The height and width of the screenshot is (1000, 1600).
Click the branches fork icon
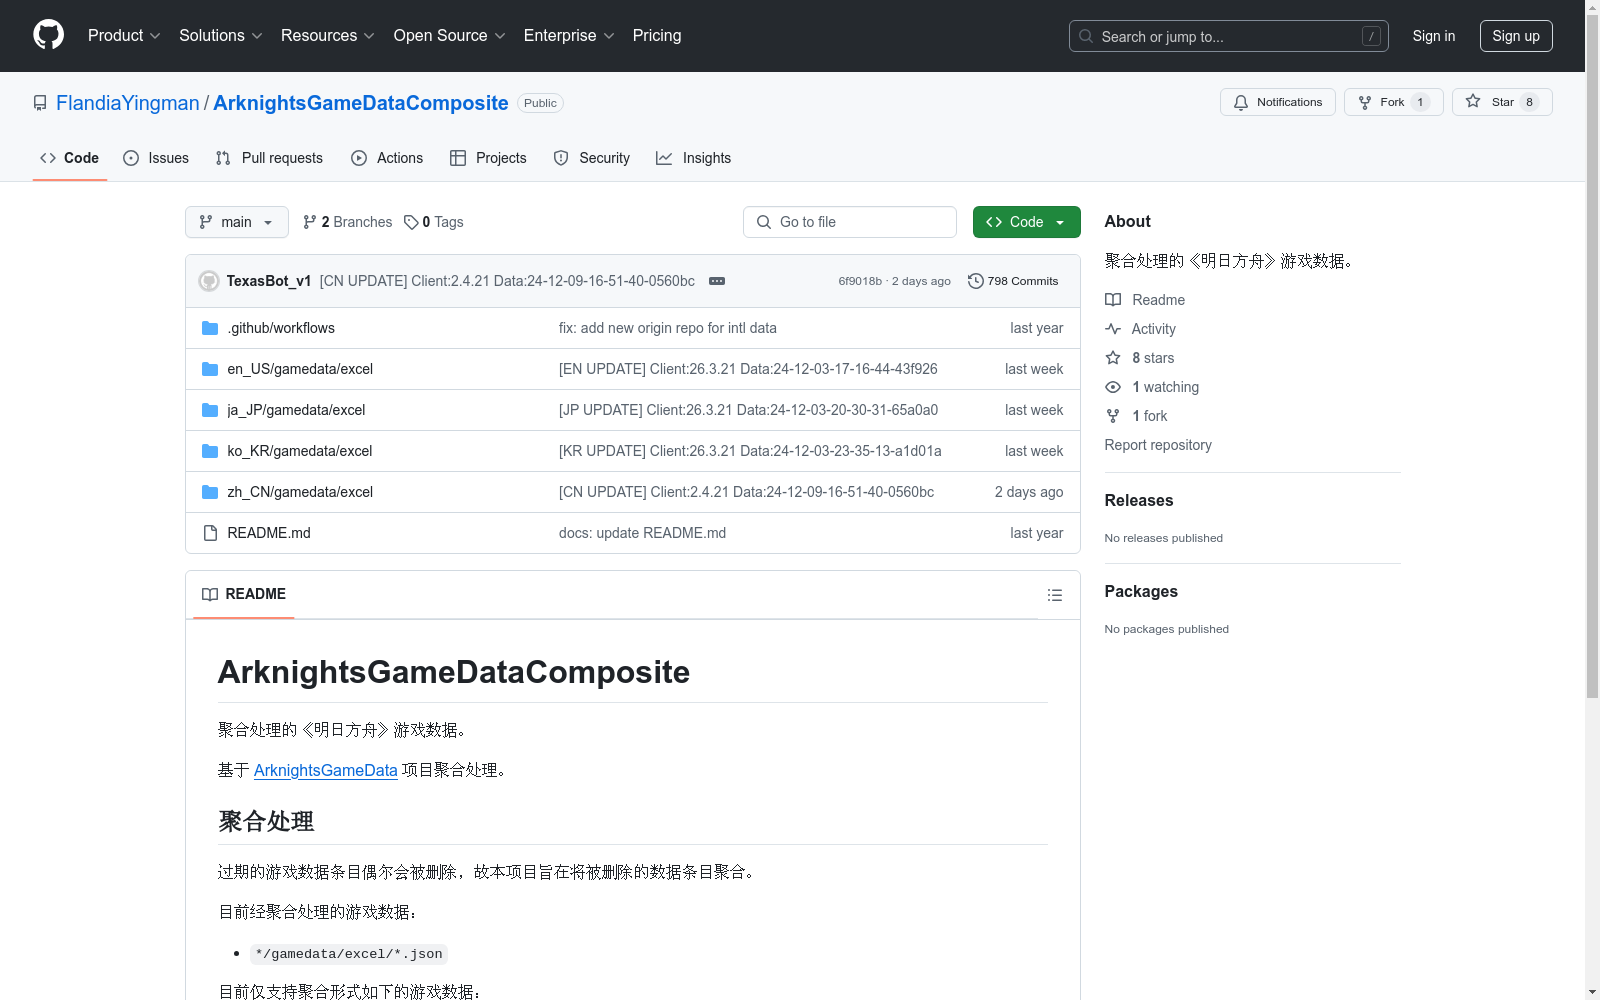pos(310,222)
